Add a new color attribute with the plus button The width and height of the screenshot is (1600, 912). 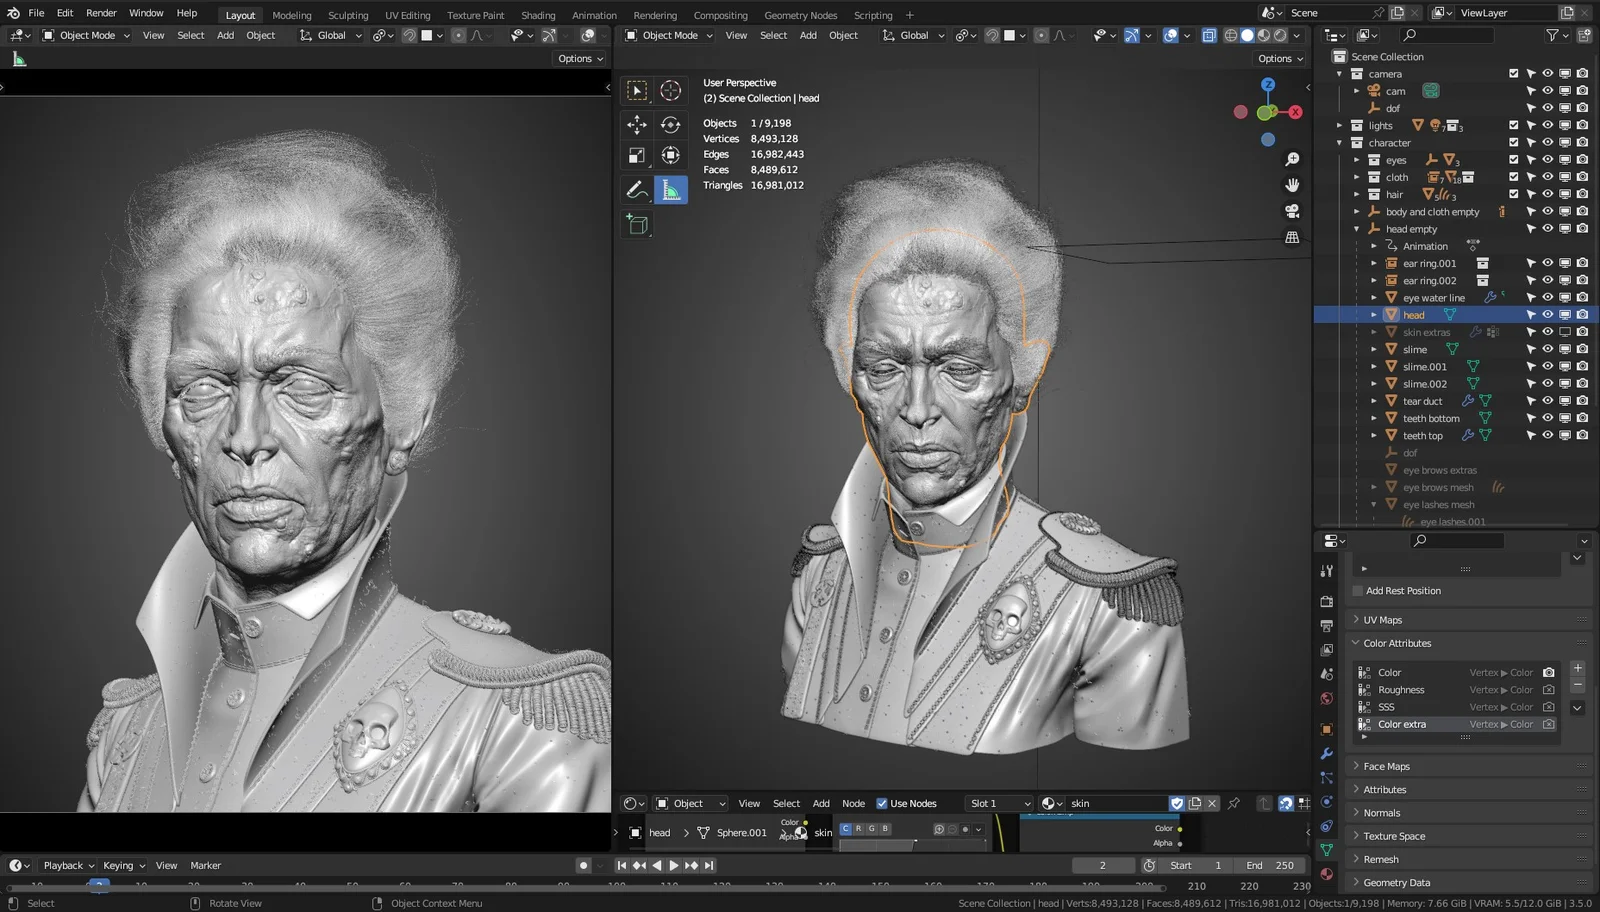tap(1578, 668)
